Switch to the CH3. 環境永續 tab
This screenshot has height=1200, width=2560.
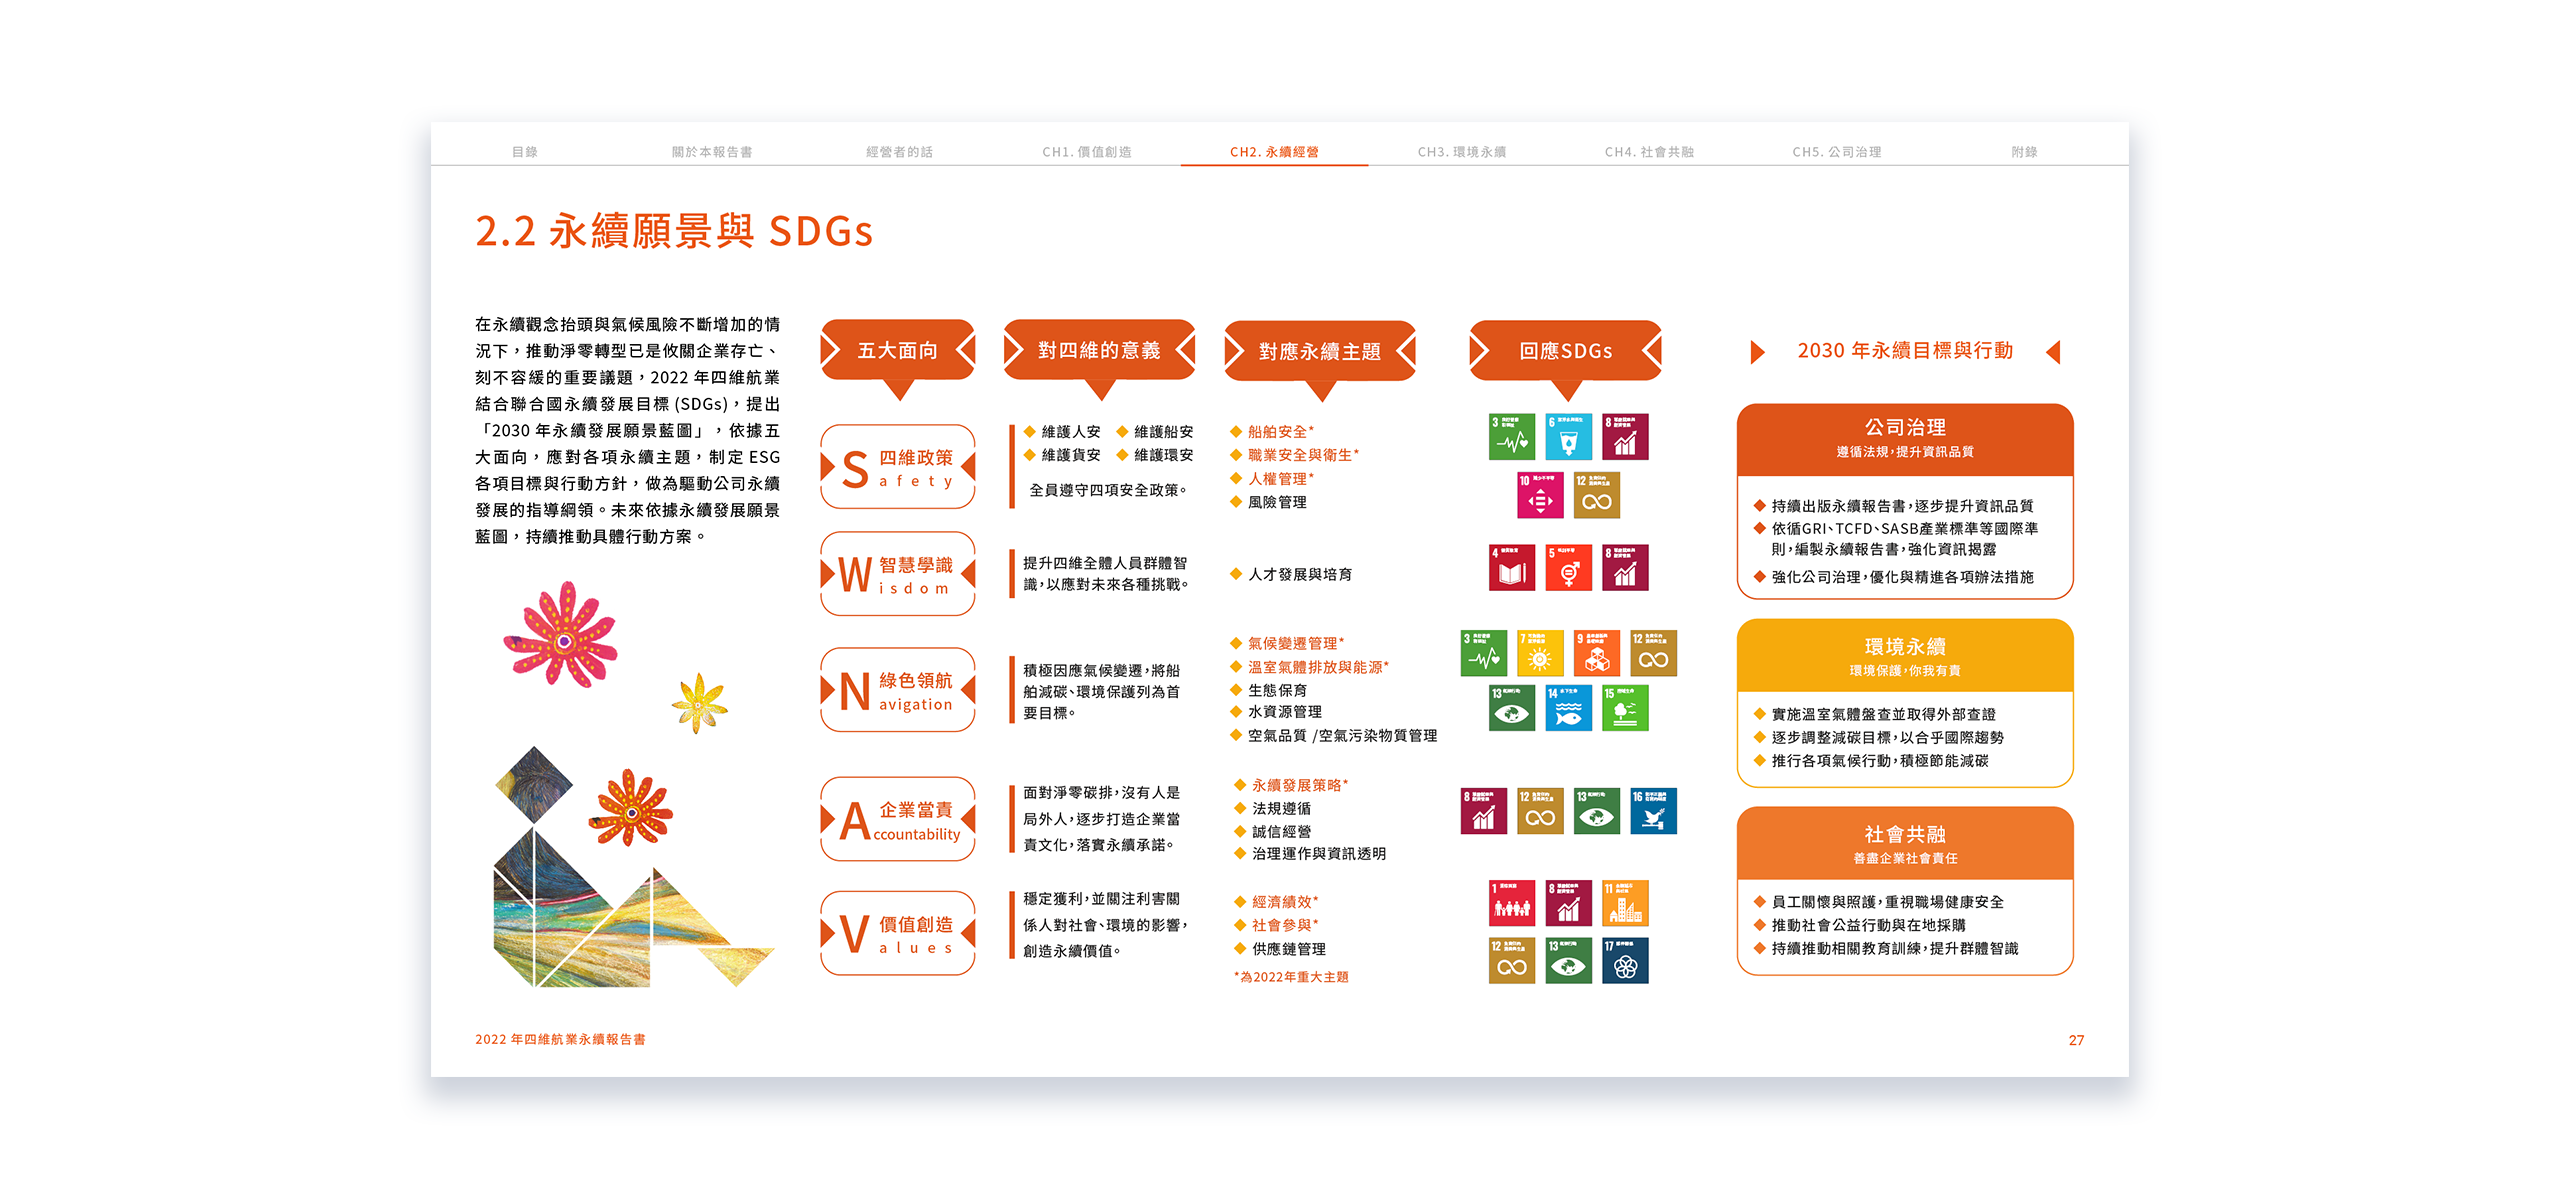click(1461, 152)
